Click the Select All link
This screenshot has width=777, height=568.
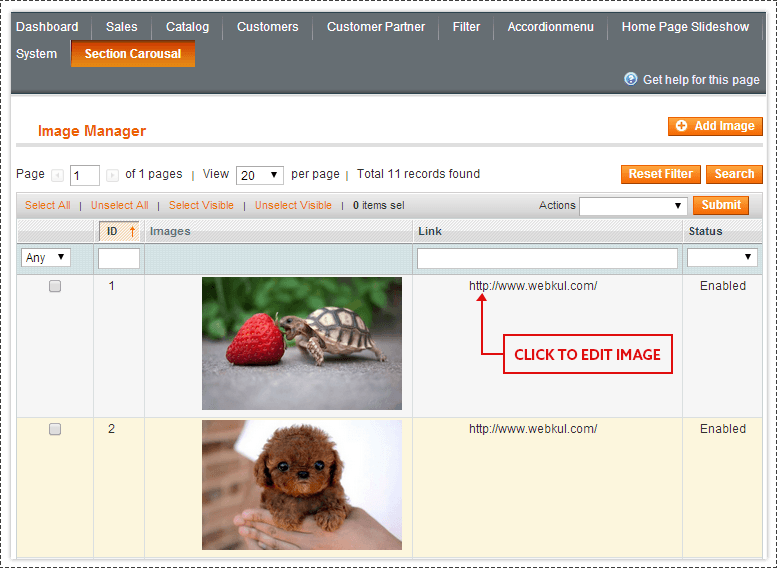[x=47, y=206]
